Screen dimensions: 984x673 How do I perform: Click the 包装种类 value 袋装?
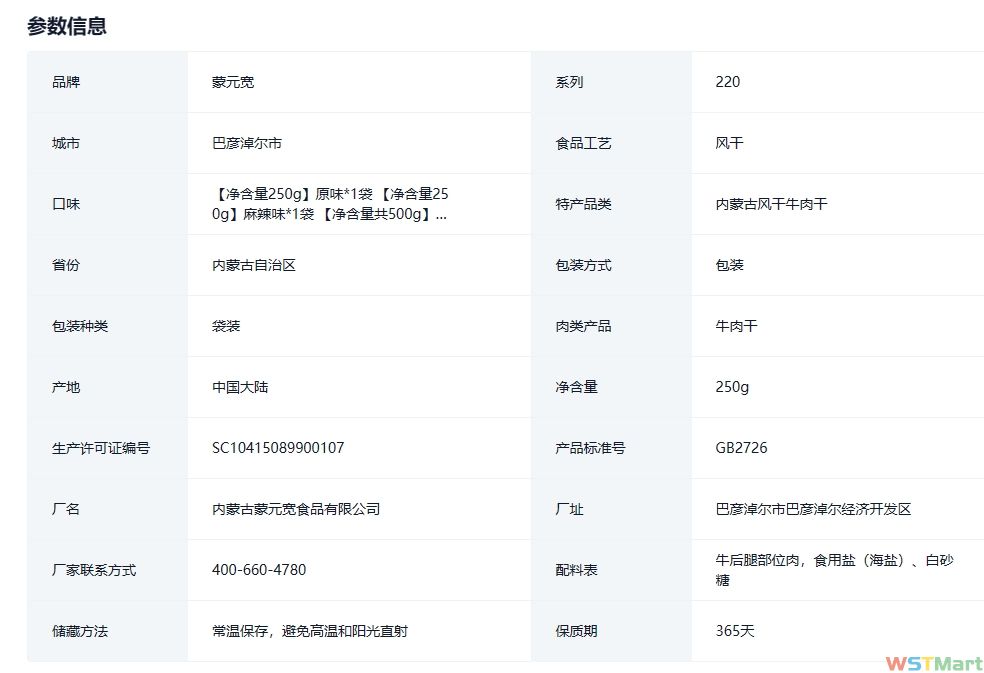tap(226, 326)
